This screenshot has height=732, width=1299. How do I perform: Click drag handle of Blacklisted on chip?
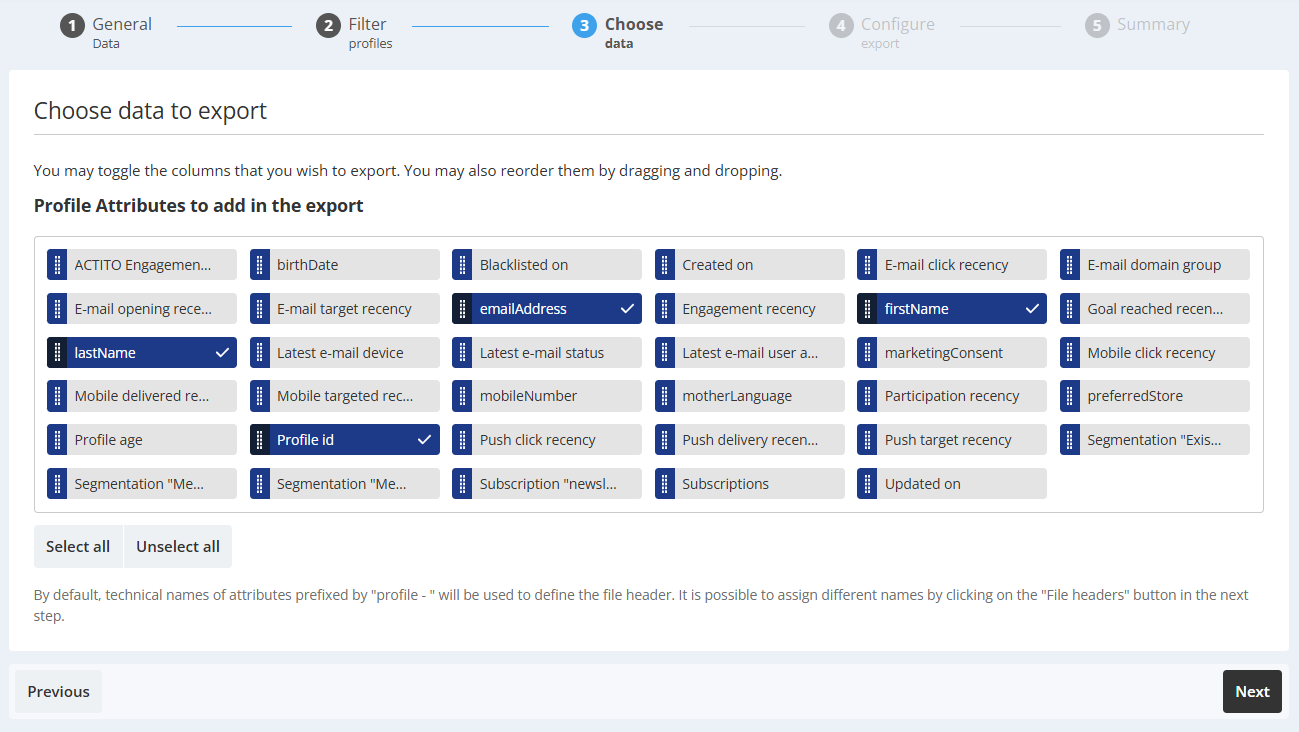[x=462, y=265]
